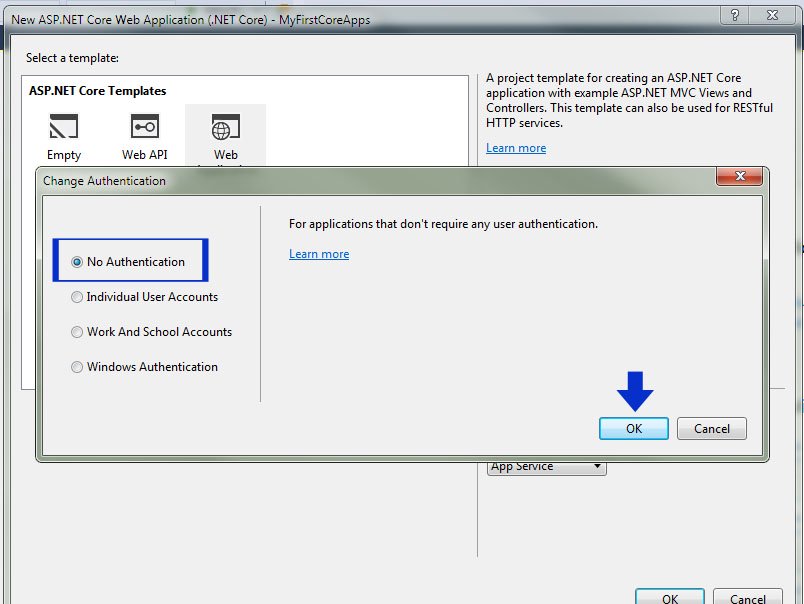Click OK in the New ASP.NET window
This screenshot has width=804, height=604.
pos(670,597)
